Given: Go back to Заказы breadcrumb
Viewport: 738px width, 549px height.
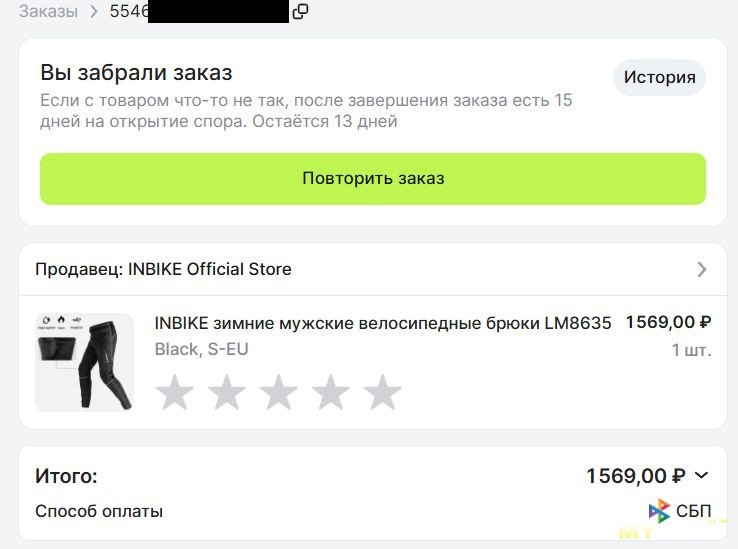Looking at the screenshot, I should (48, 11).
